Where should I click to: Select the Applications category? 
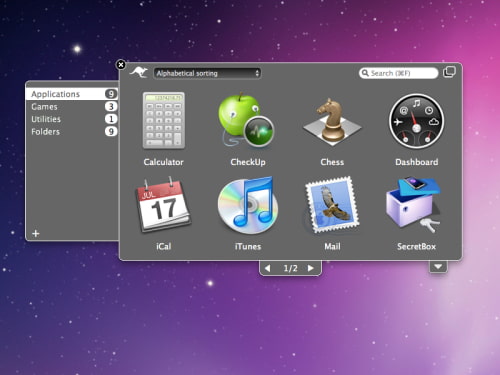(x=72, y=94)
